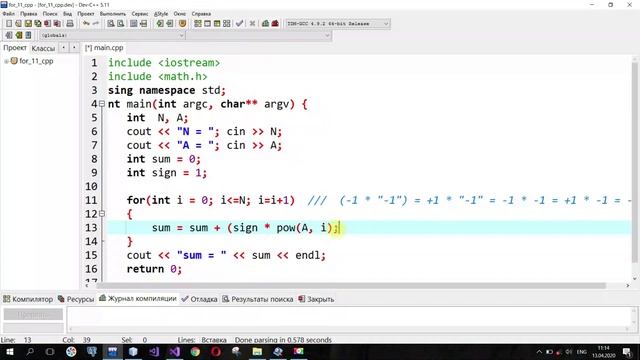Click the blue icon in second toolbar row
Image resolution: width=640 pixels, height=360 pixels.
tap(28, 35)
